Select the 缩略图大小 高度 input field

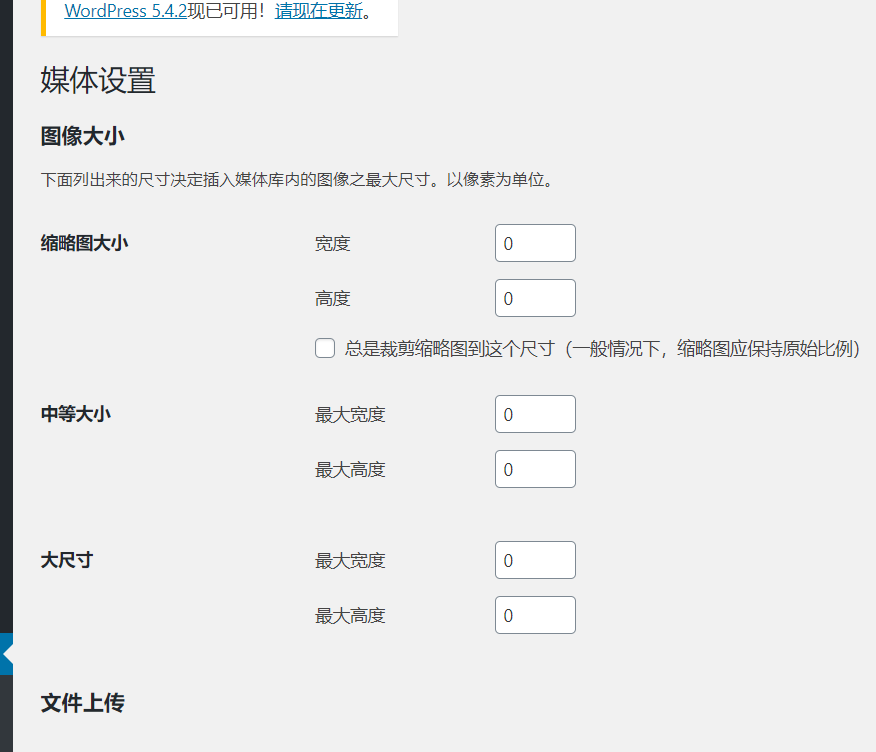(535, 298)
